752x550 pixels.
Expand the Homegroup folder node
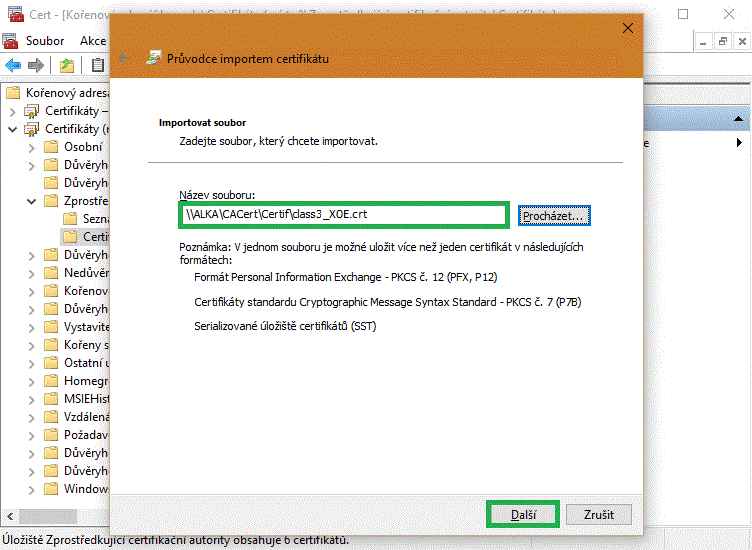[31, 381]
